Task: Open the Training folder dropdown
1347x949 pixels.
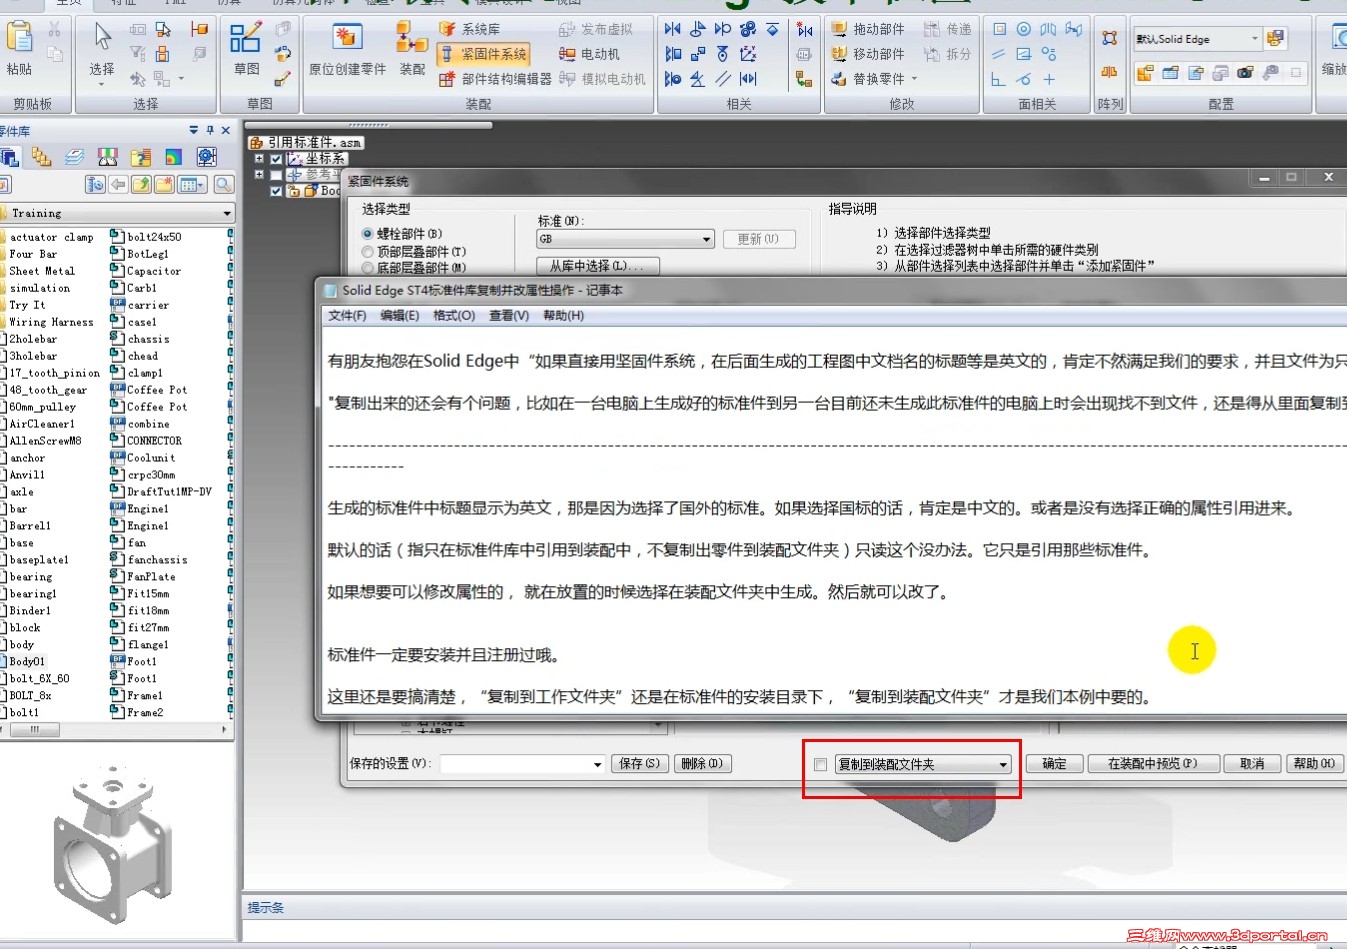Action: (x=227, y=213)
